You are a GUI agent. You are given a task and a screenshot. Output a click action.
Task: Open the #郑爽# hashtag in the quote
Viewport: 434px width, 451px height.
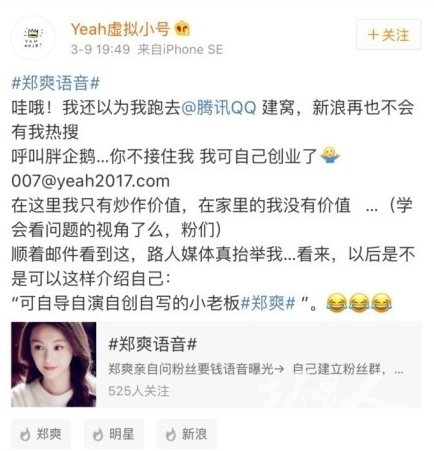[x=268, y=303]
